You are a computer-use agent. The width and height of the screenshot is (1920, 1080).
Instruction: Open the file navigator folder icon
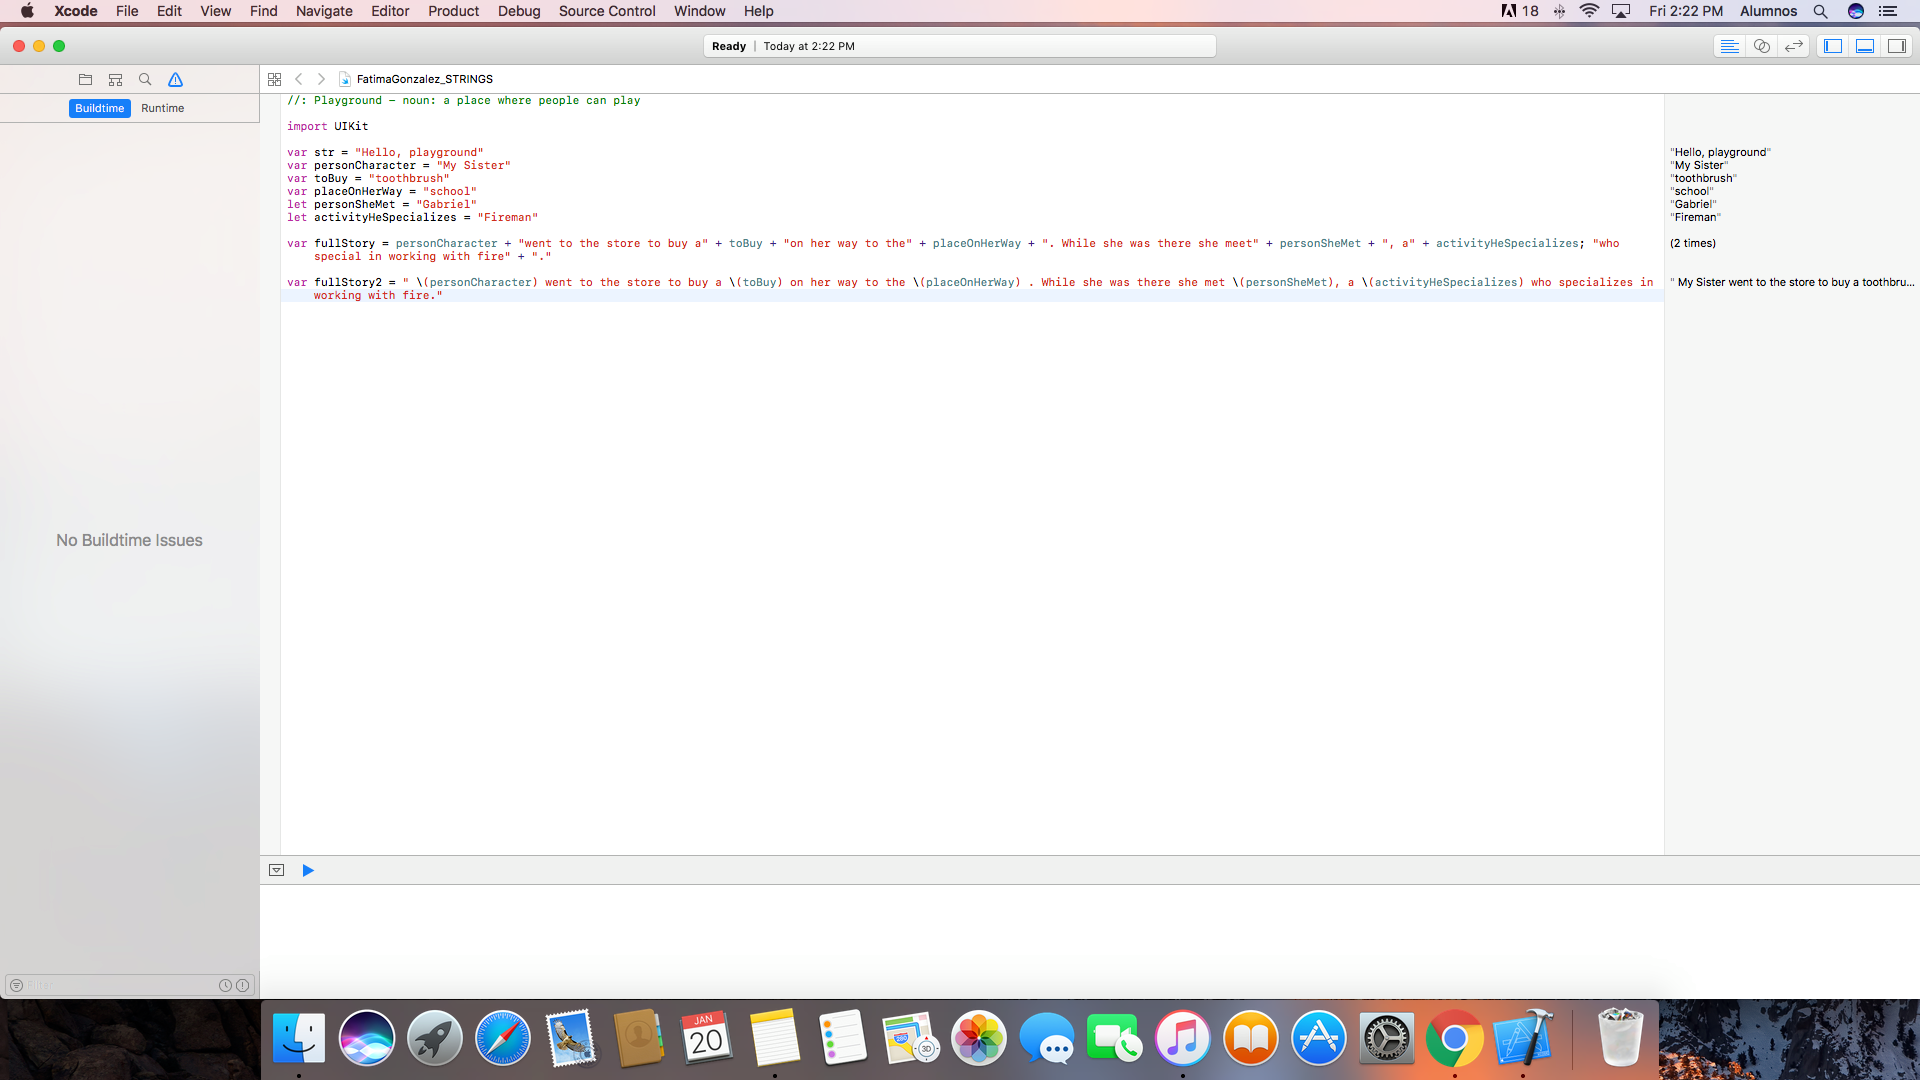85,79
